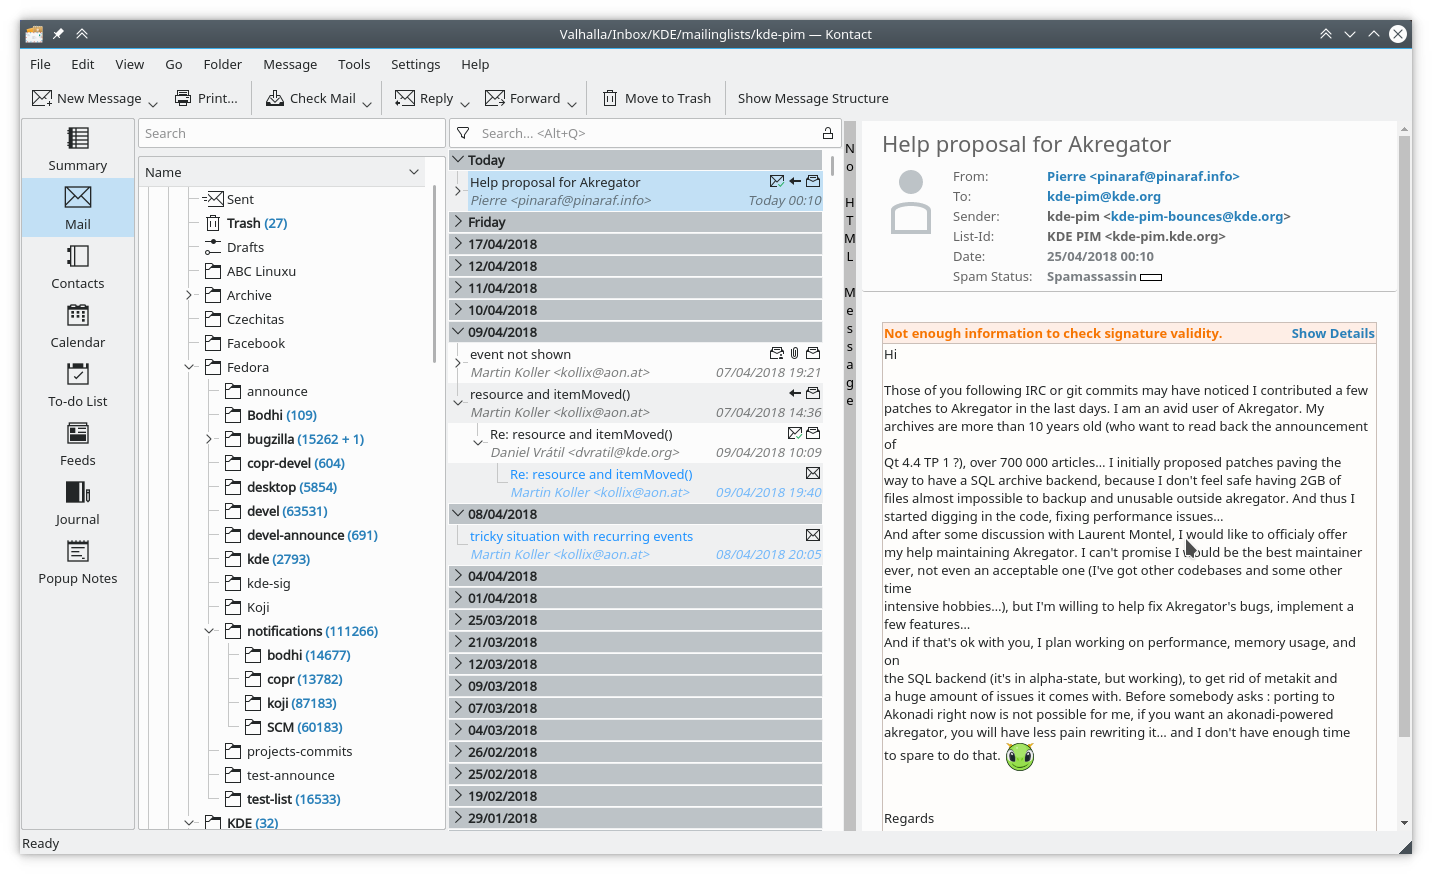Open Check Mail dropdown arrow
Image resolution: width=1432 pixels, height=874 pixels.
click(367, 103)
